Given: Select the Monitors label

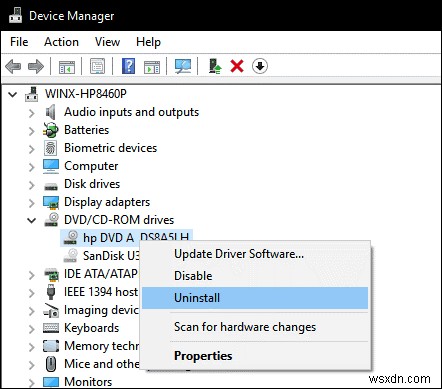Looking at the screenshot, I should (88, 382).
